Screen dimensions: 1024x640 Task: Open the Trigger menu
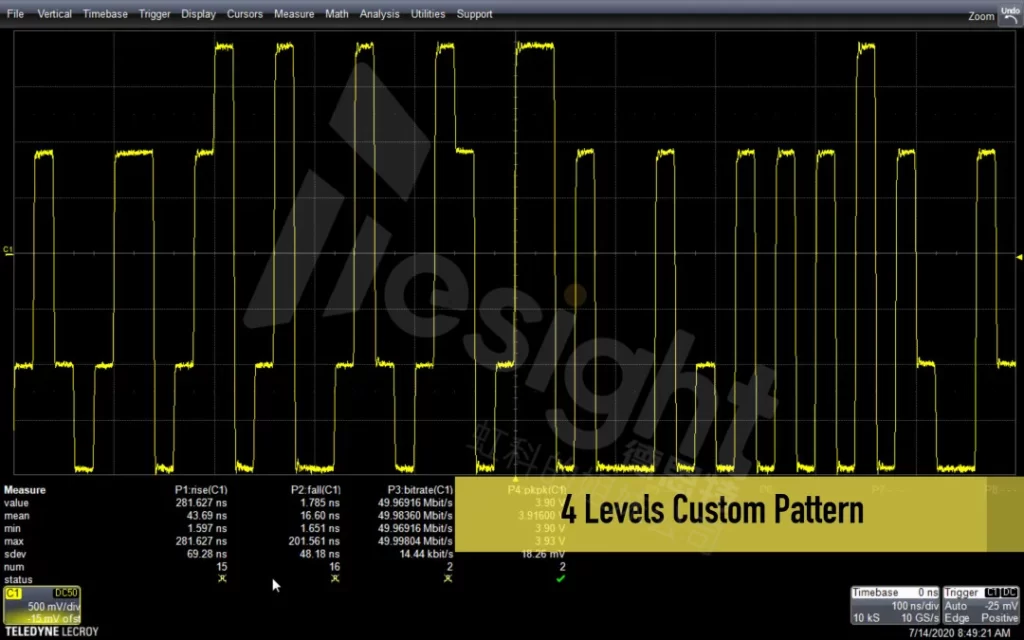155,14
